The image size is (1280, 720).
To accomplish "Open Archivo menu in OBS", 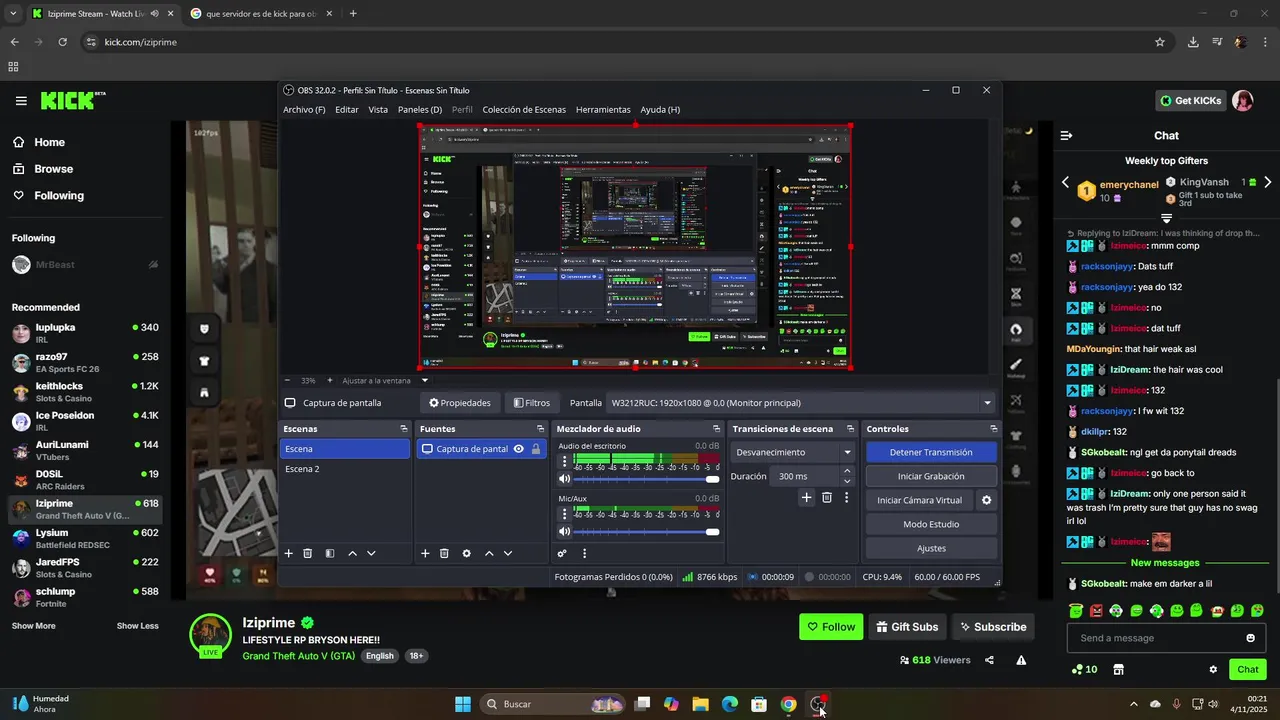I will click(x=304, y=110).
